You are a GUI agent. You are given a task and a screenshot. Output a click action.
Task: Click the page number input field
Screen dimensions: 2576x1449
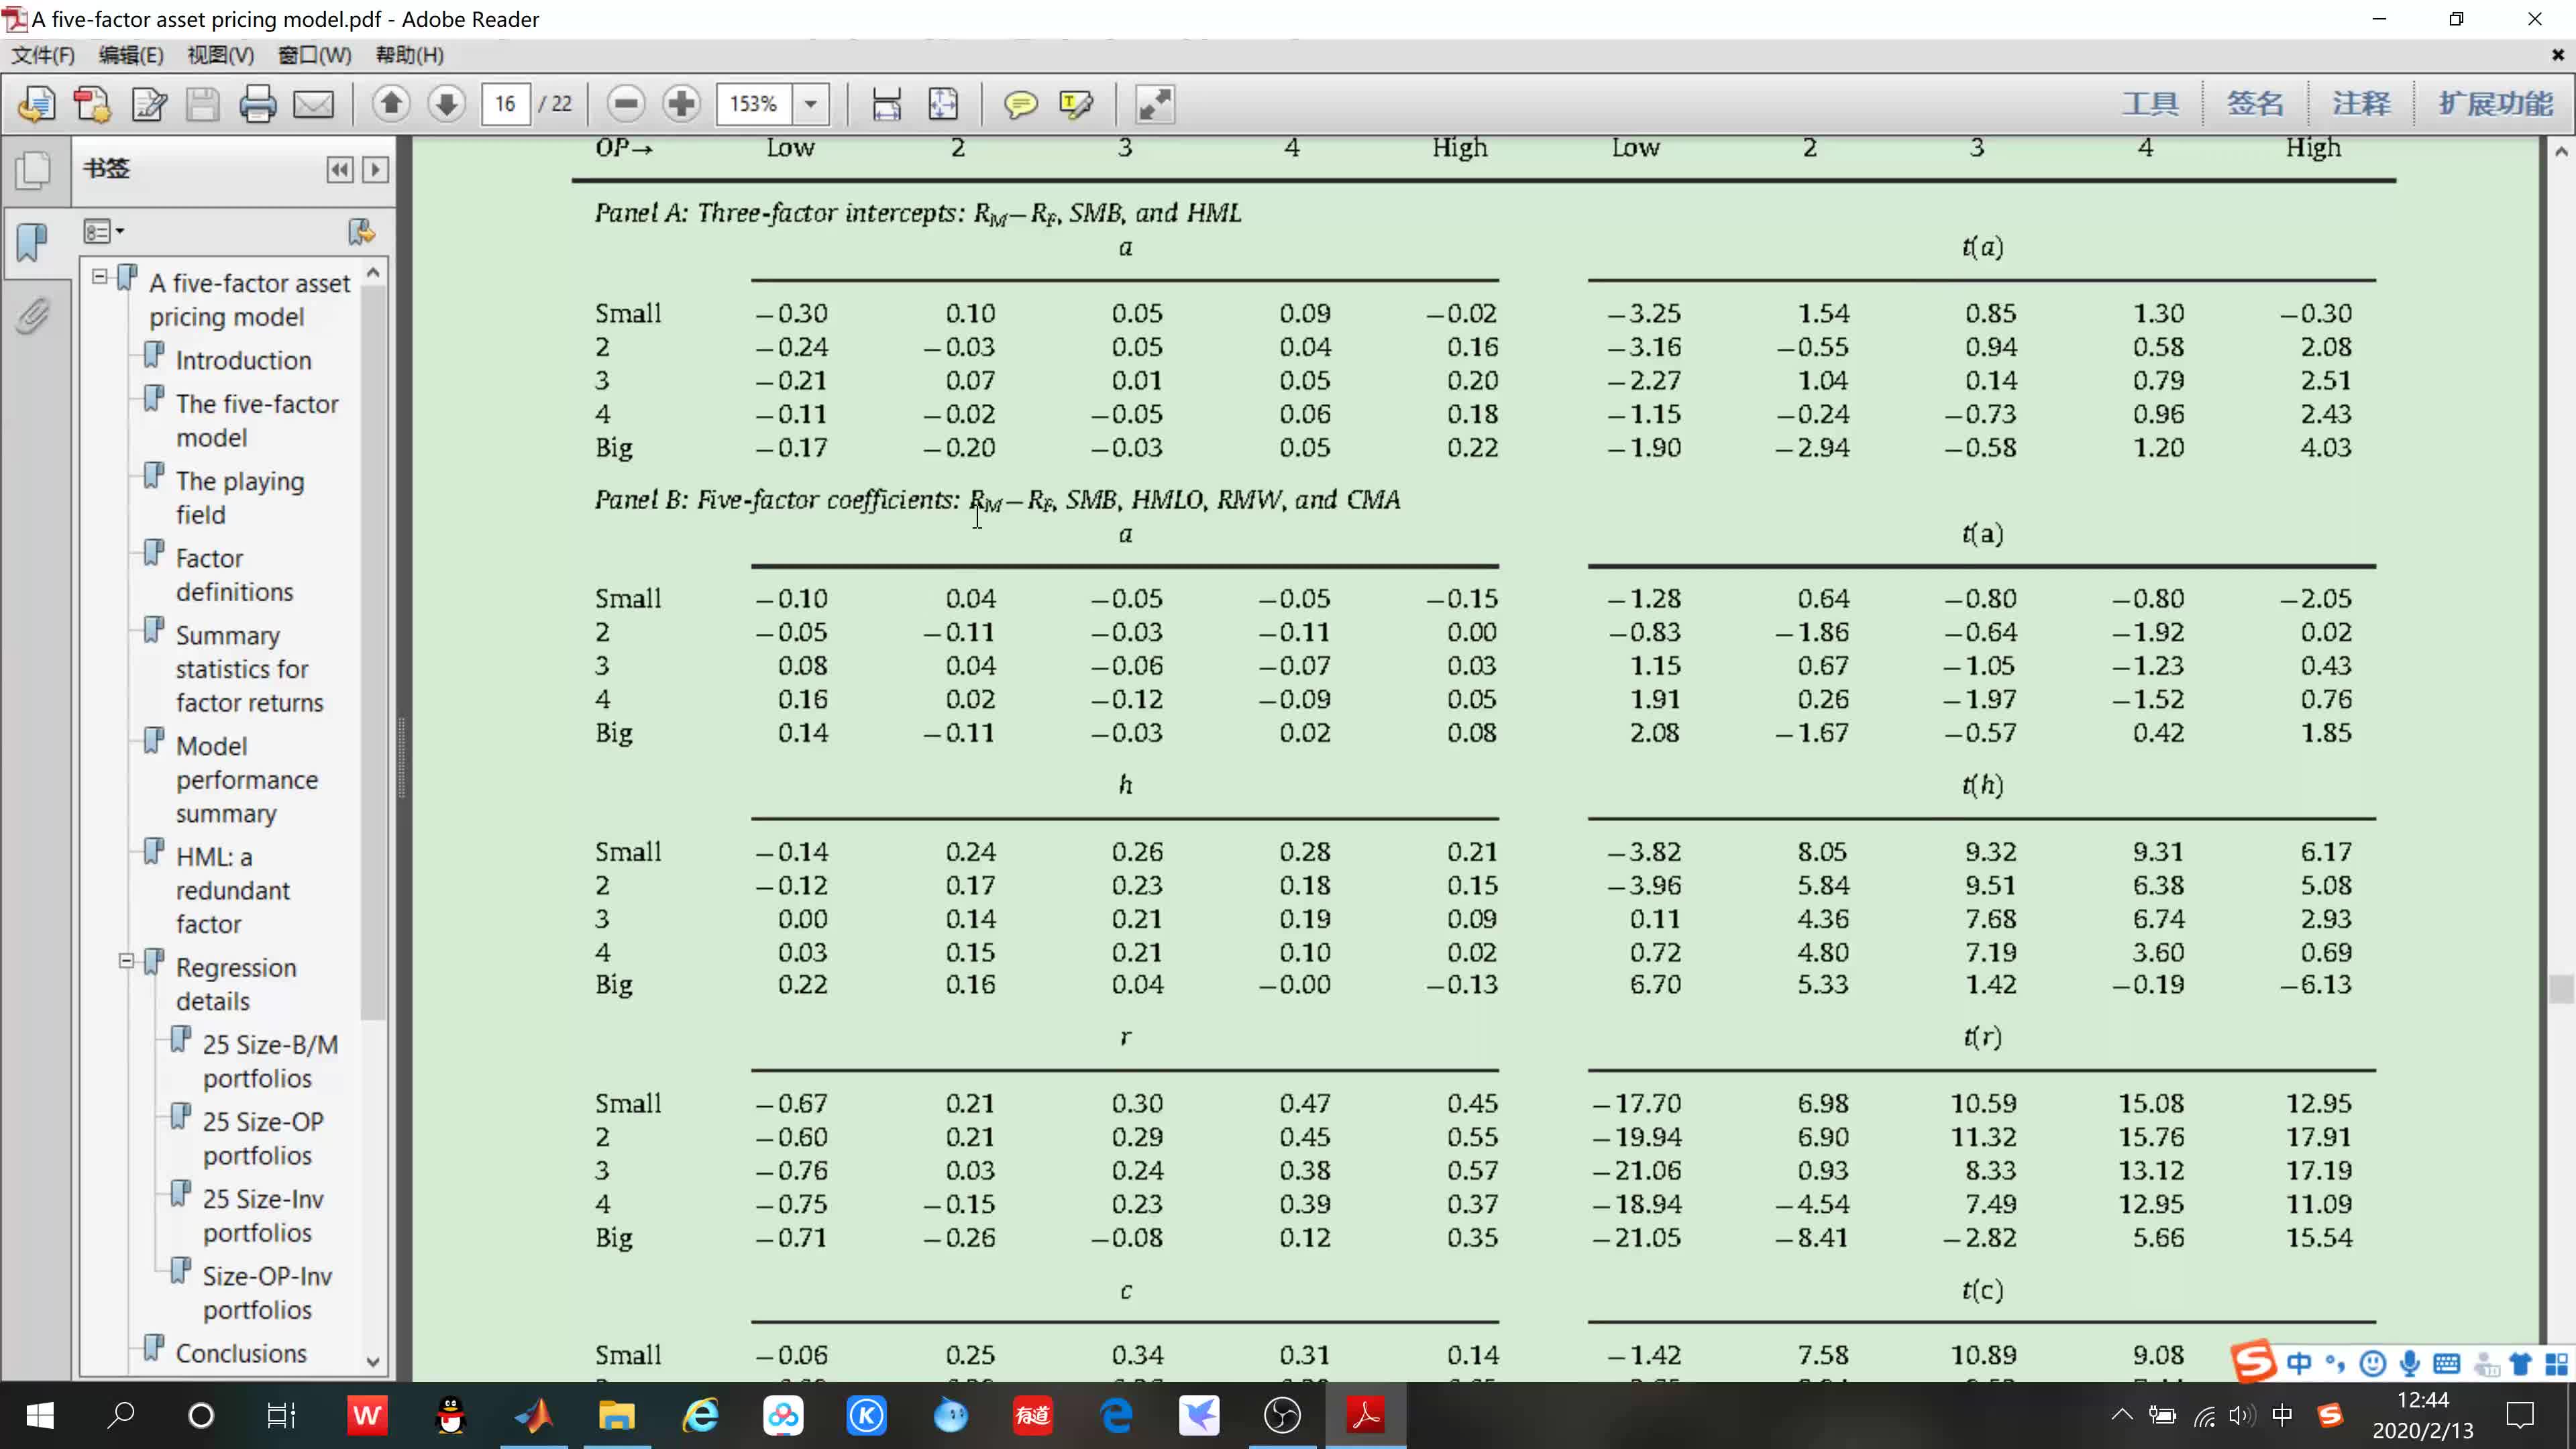(x=505, y=104)
